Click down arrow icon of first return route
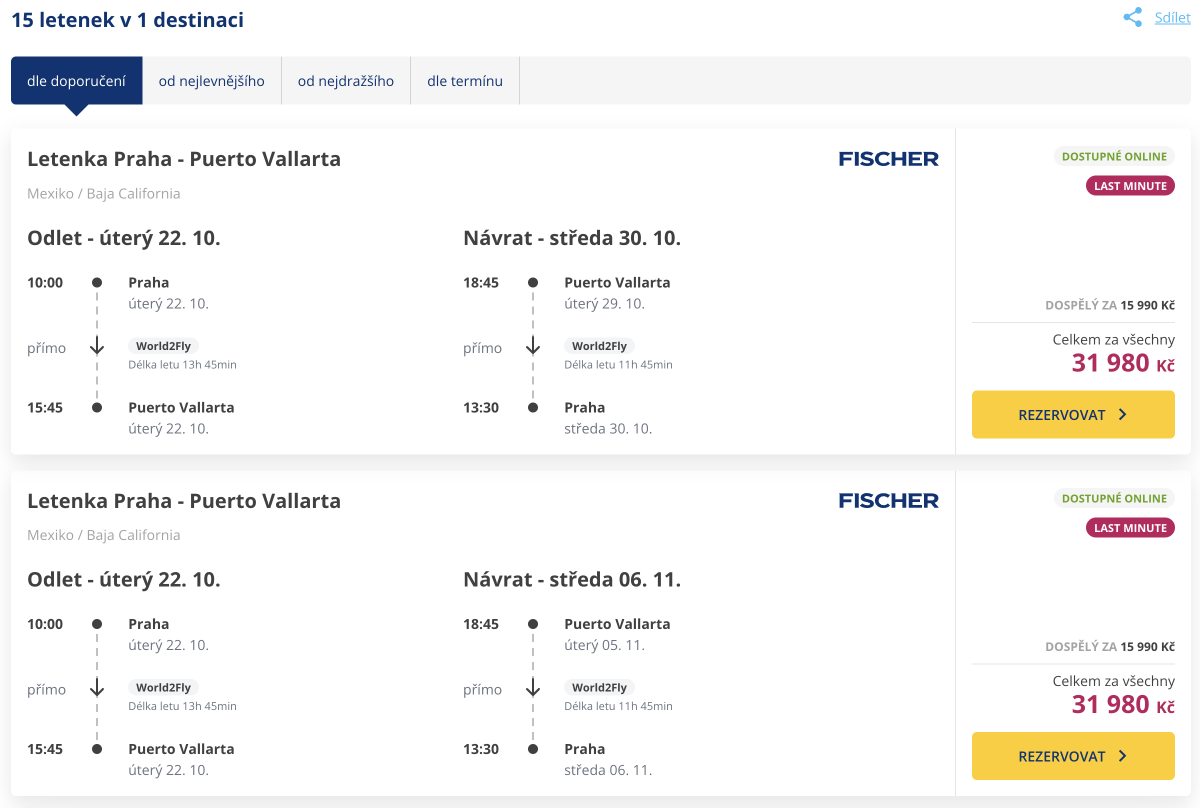 point(532,347)
